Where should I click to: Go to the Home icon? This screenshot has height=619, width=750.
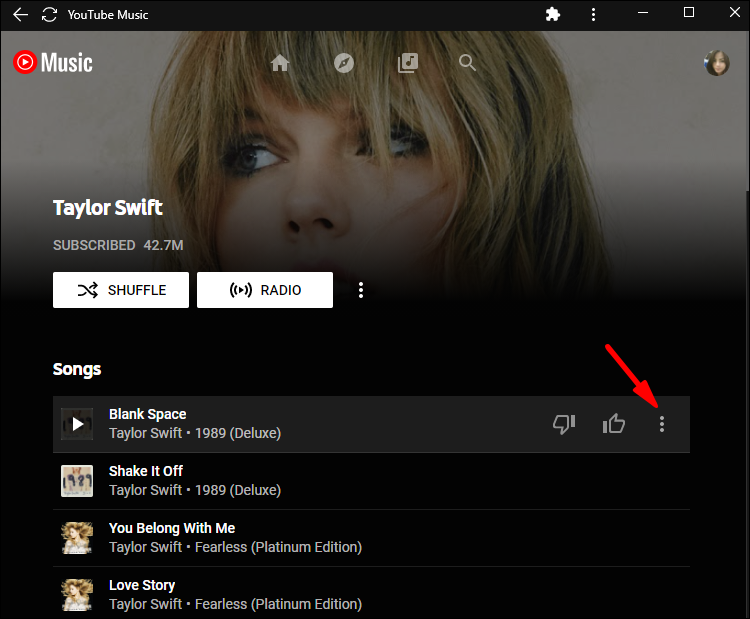click(280, 63)
